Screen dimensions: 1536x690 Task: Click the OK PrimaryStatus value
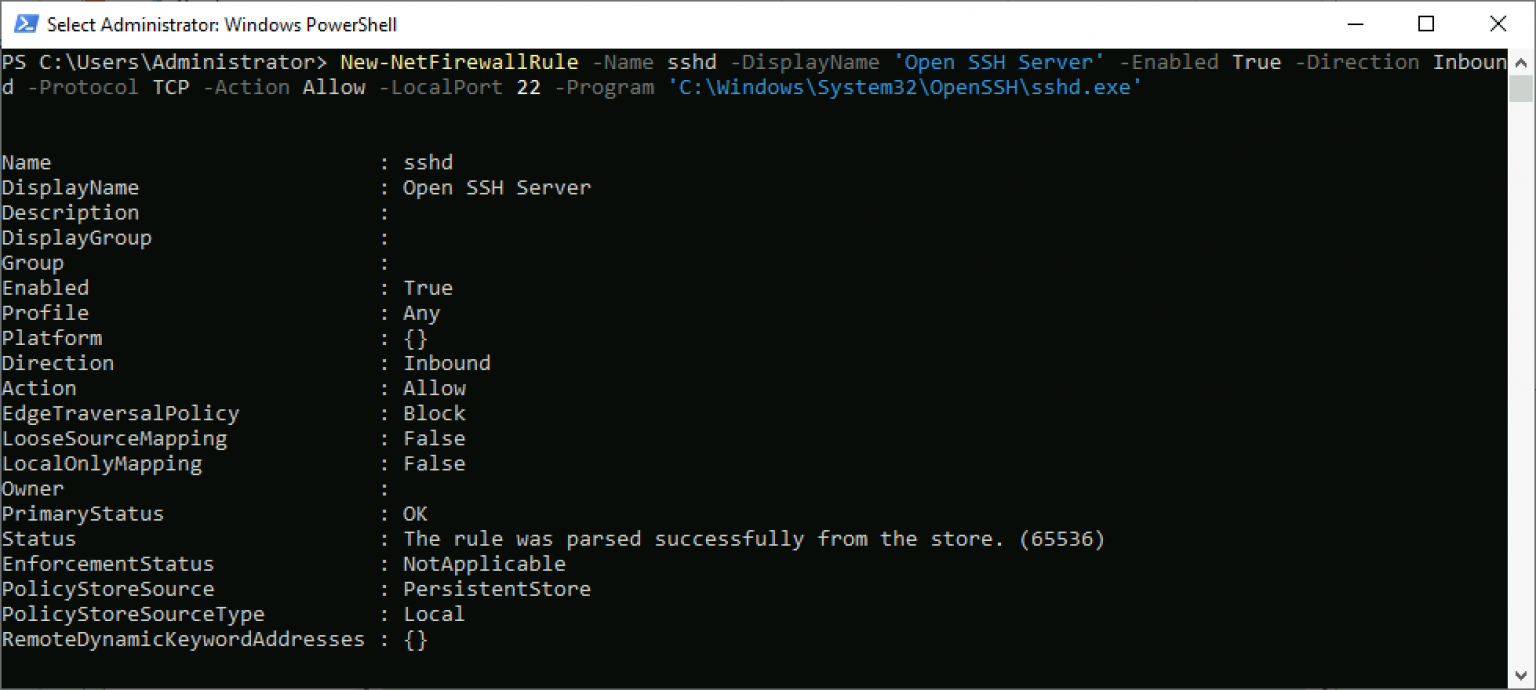(414, 513)
